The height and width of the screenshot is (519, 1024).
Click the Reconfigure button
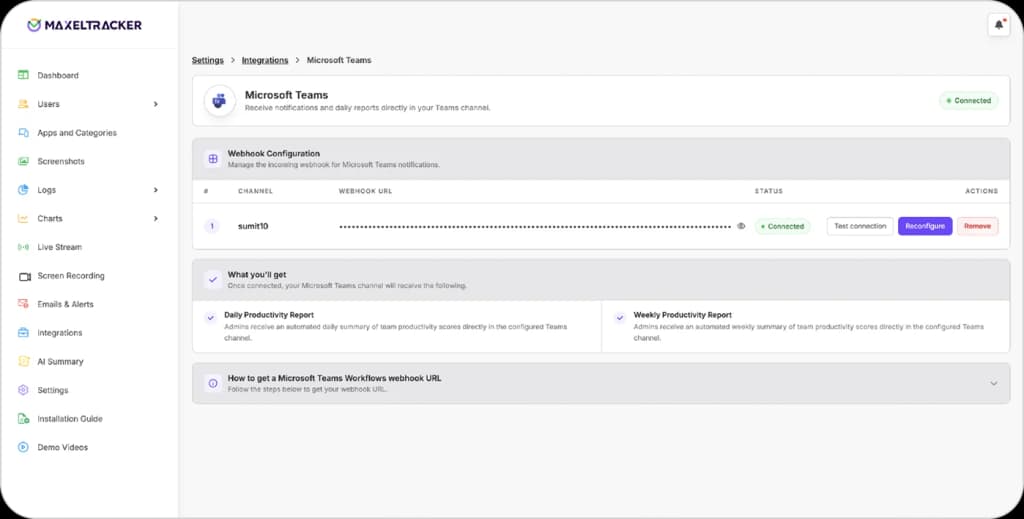pyautogui.click(x=925, y=226)
